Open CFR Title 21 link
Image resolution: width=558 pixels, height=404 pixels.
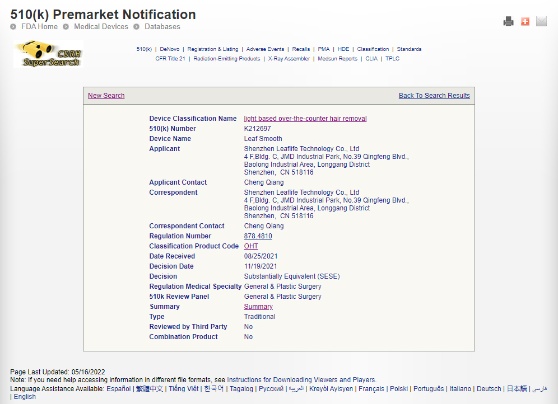point(170,59)
